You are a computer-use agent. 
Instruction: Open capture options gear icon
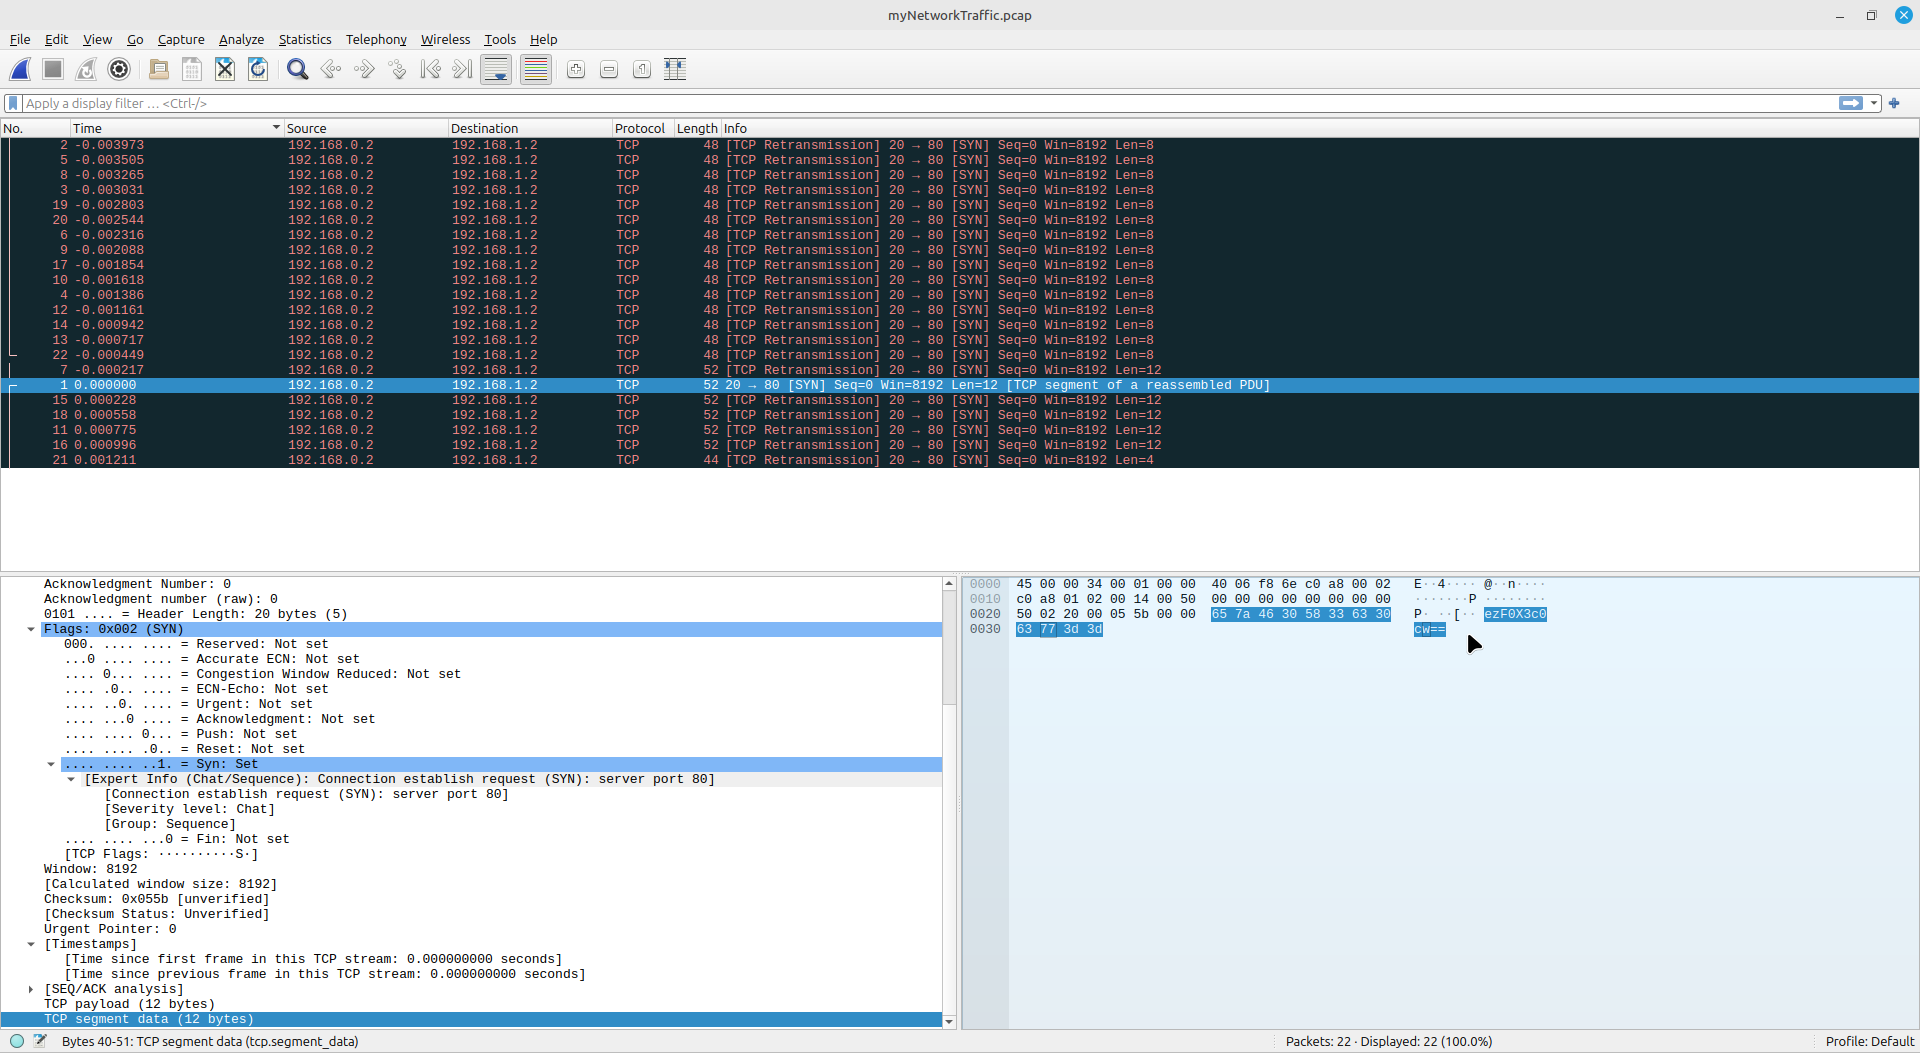coord(119,69)
